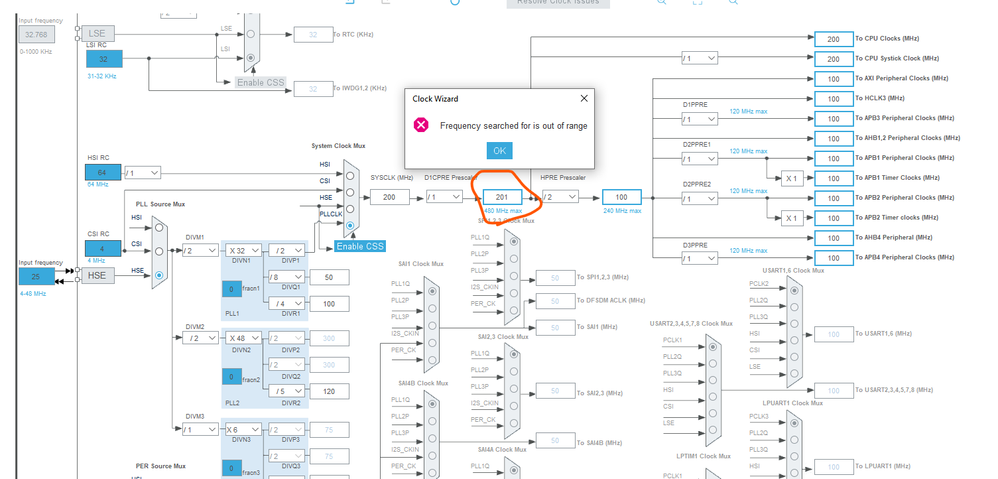This screenshot has width=998, height=479.
Task: Click the APB1 timer X 1 multiplier box
Action: (x=791, y=178)
